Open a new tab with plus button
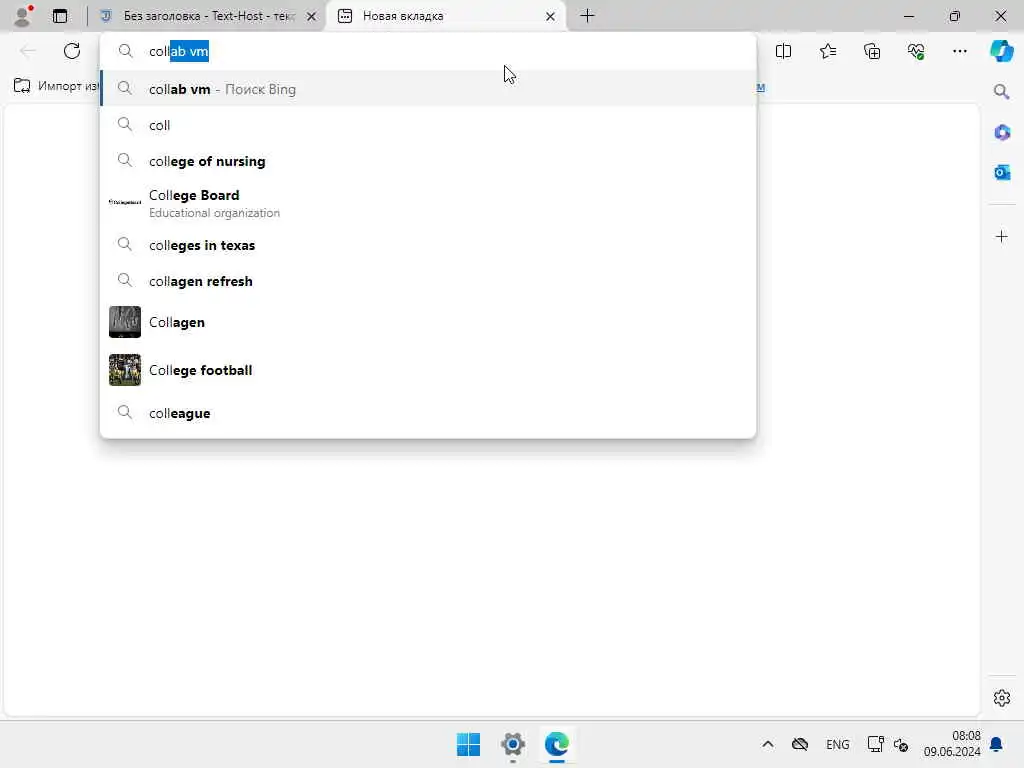This screenshot has width=1024, height=768. tap(587, 16)
